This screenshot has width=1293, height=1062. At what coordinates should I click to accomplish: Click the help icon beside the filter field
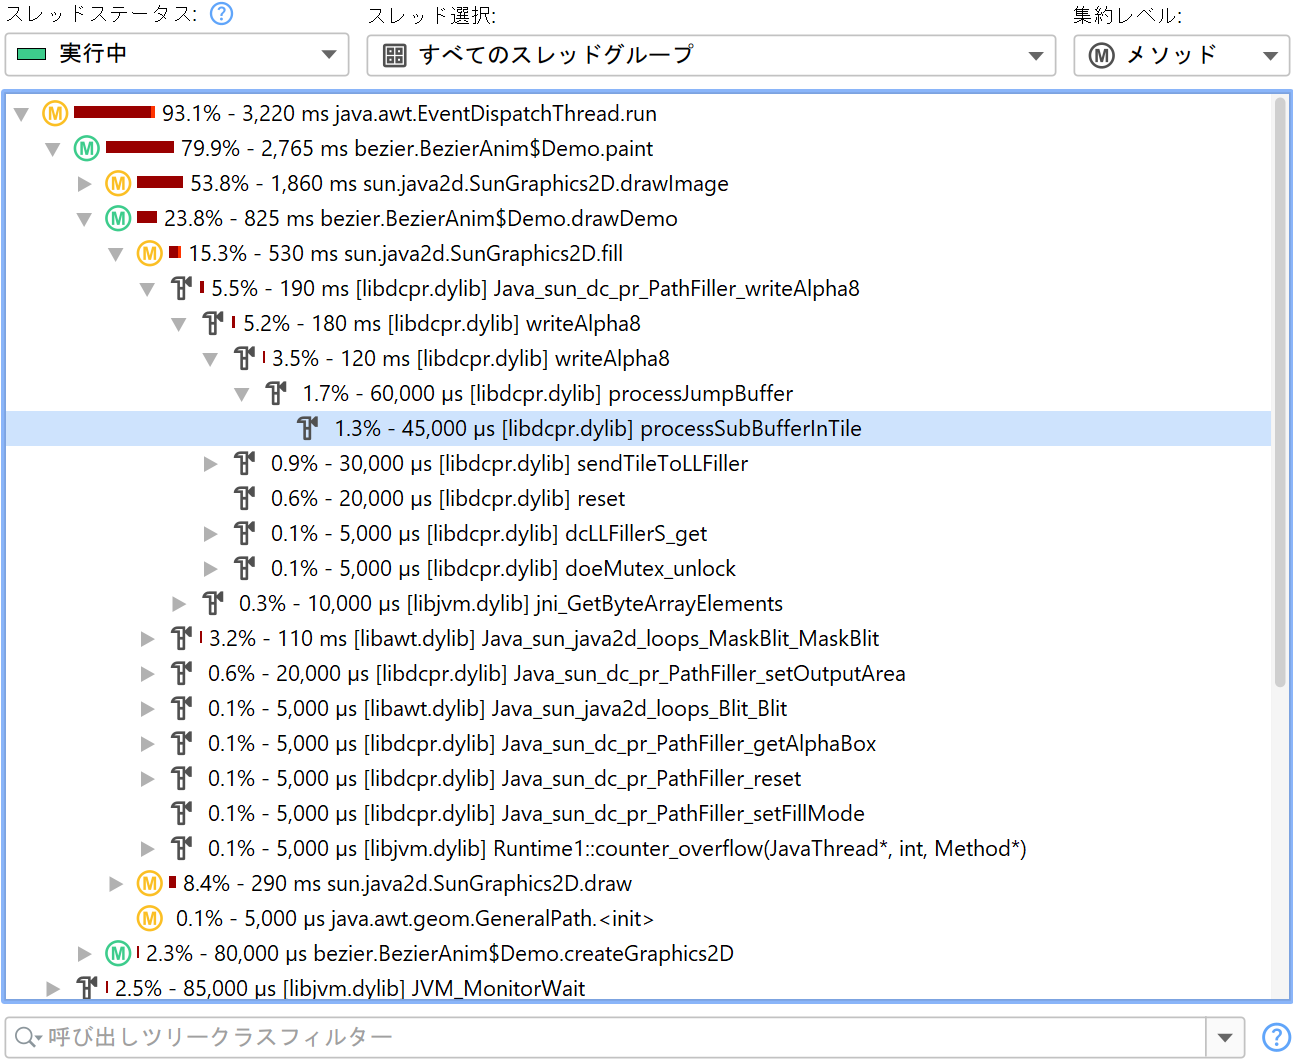tap(1275, 1037)
